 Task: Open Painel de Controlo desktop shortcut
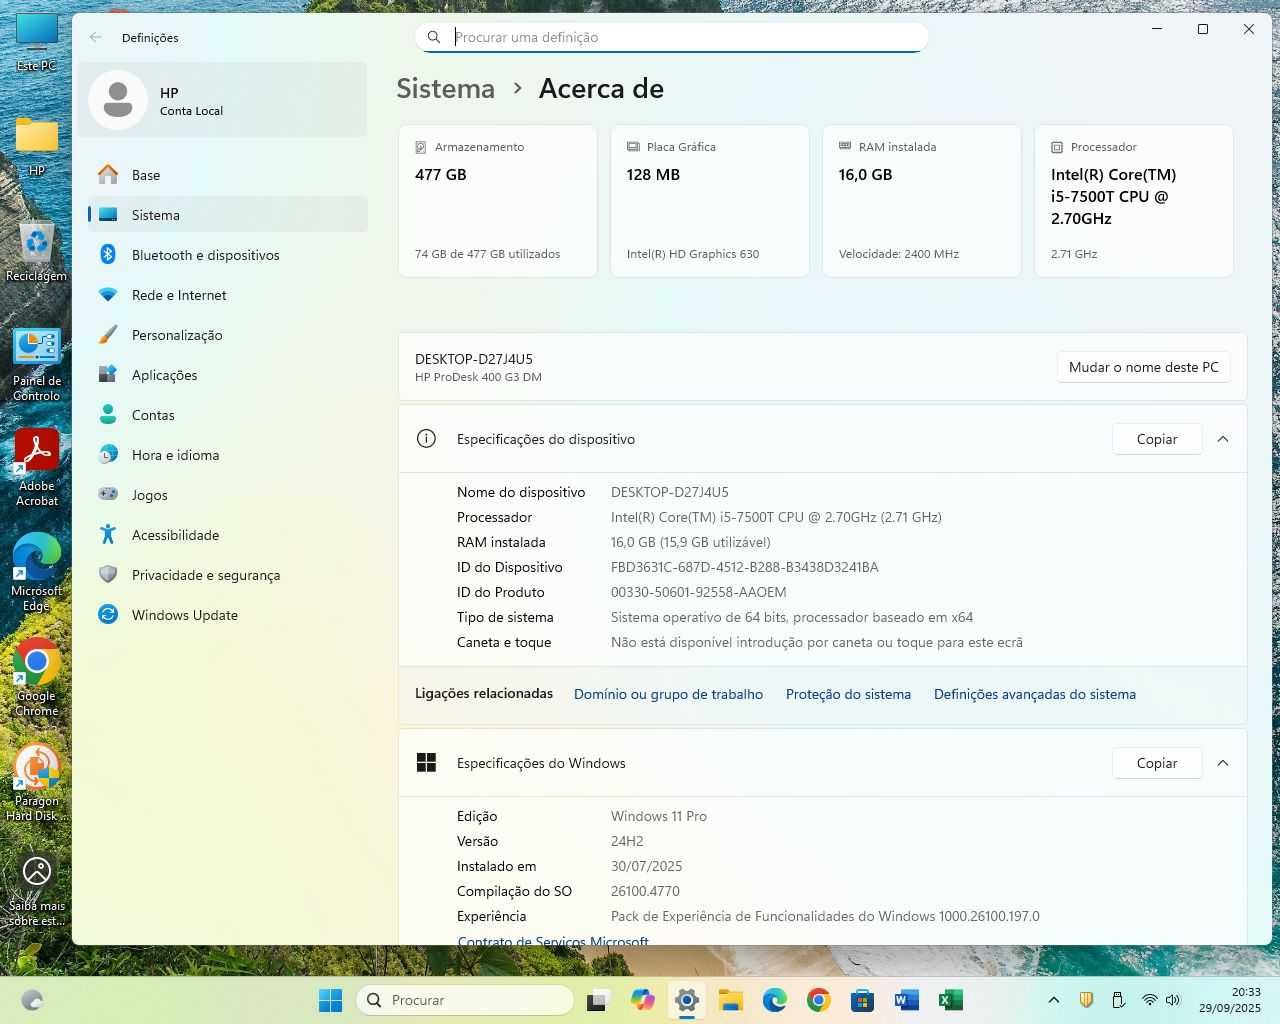(37, 364)
